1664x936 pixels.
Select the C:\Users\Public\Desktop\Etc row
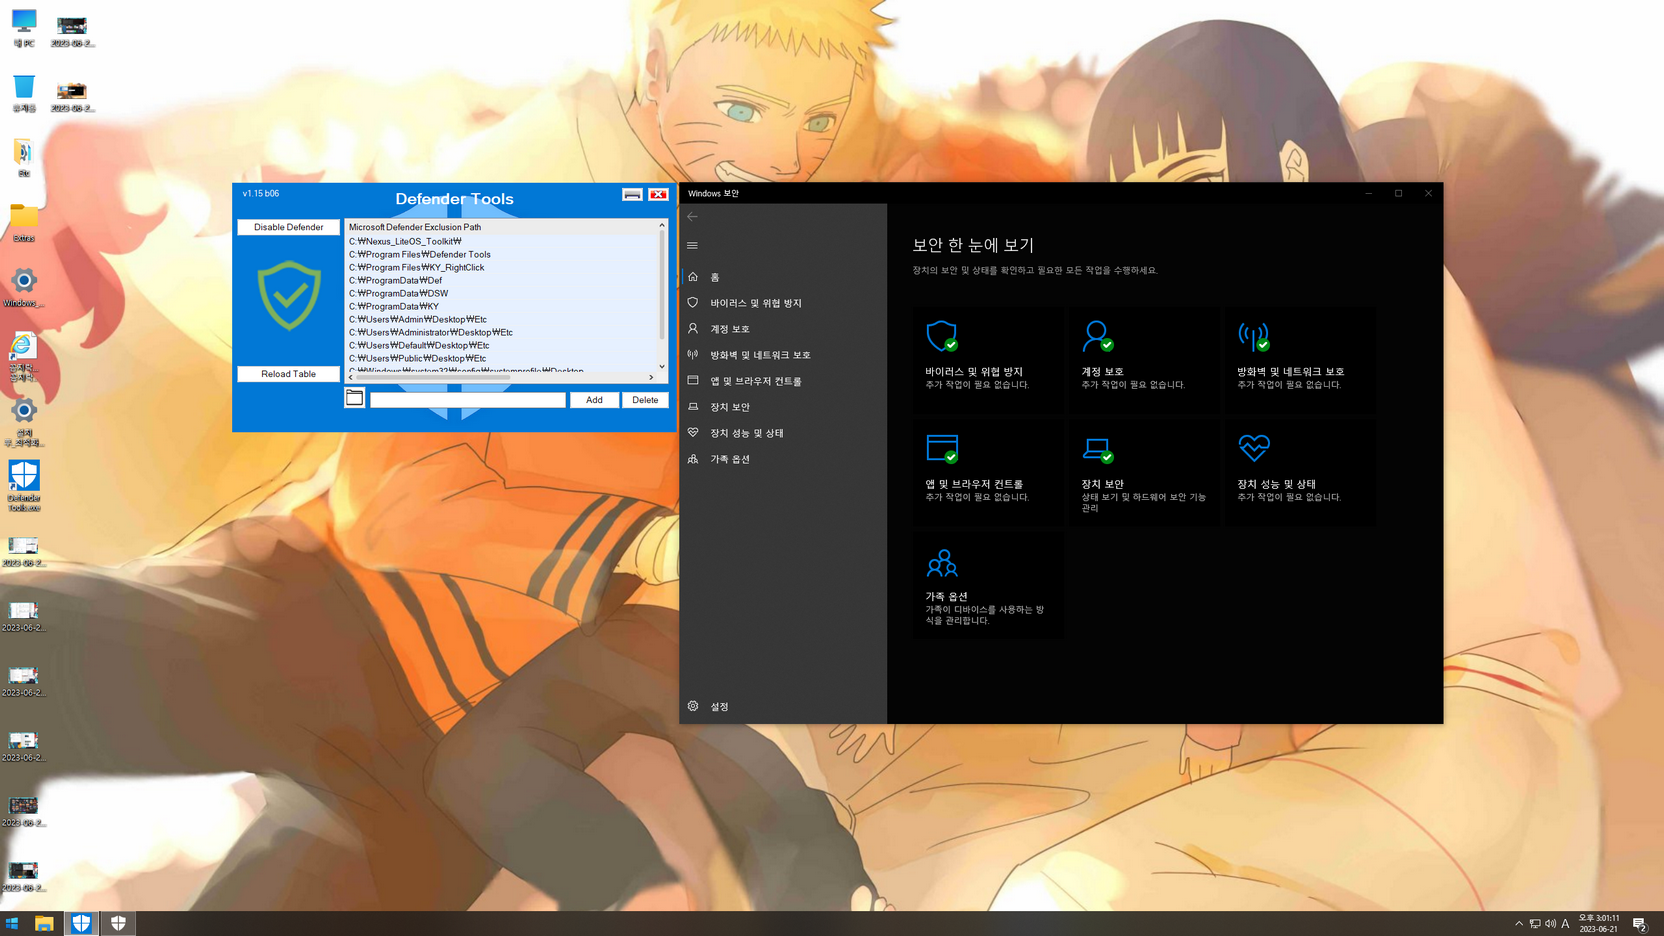501,358
